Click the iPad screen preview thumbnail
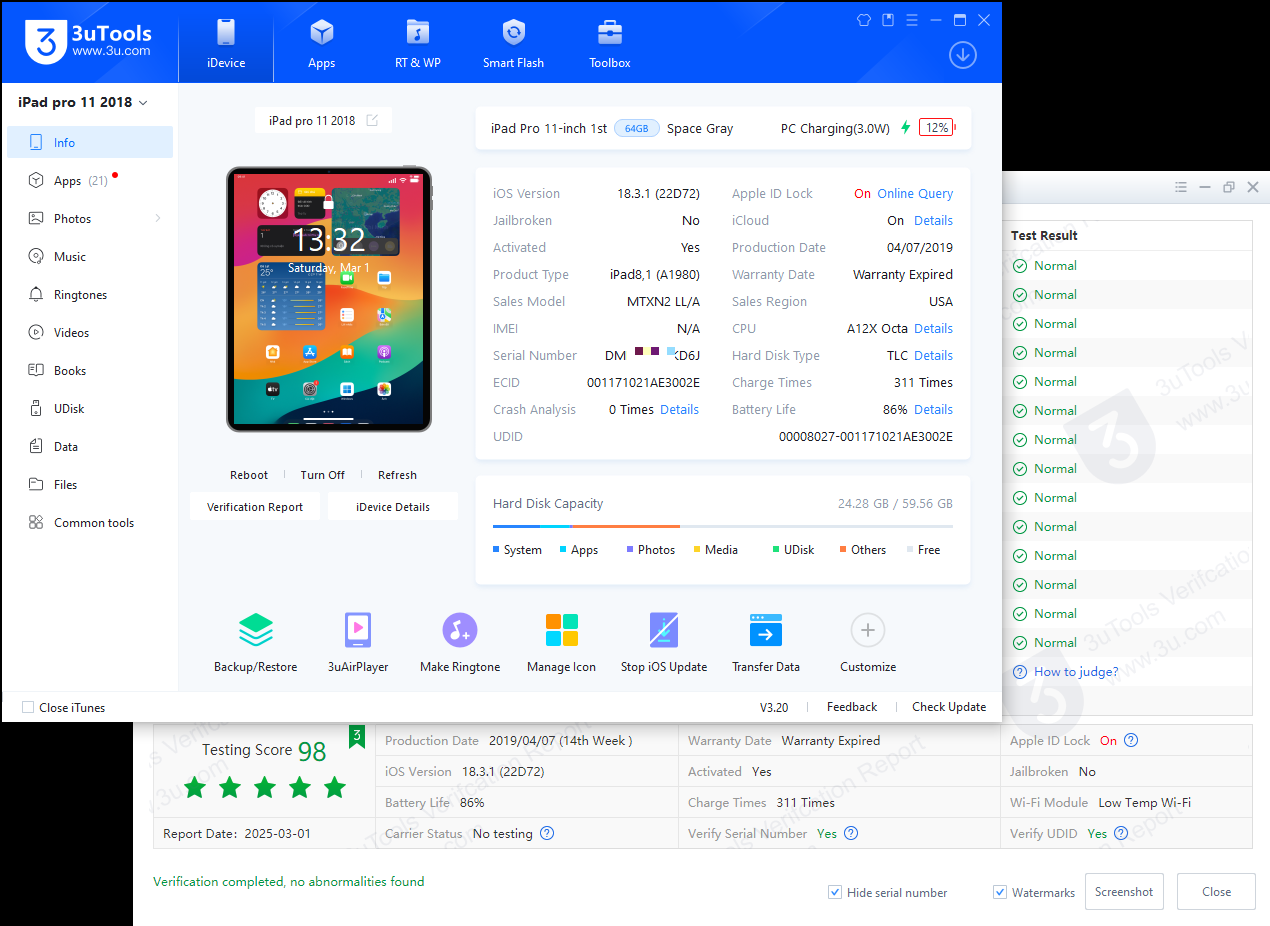The width and height of the screenshot is (1270, 926). 329,299
